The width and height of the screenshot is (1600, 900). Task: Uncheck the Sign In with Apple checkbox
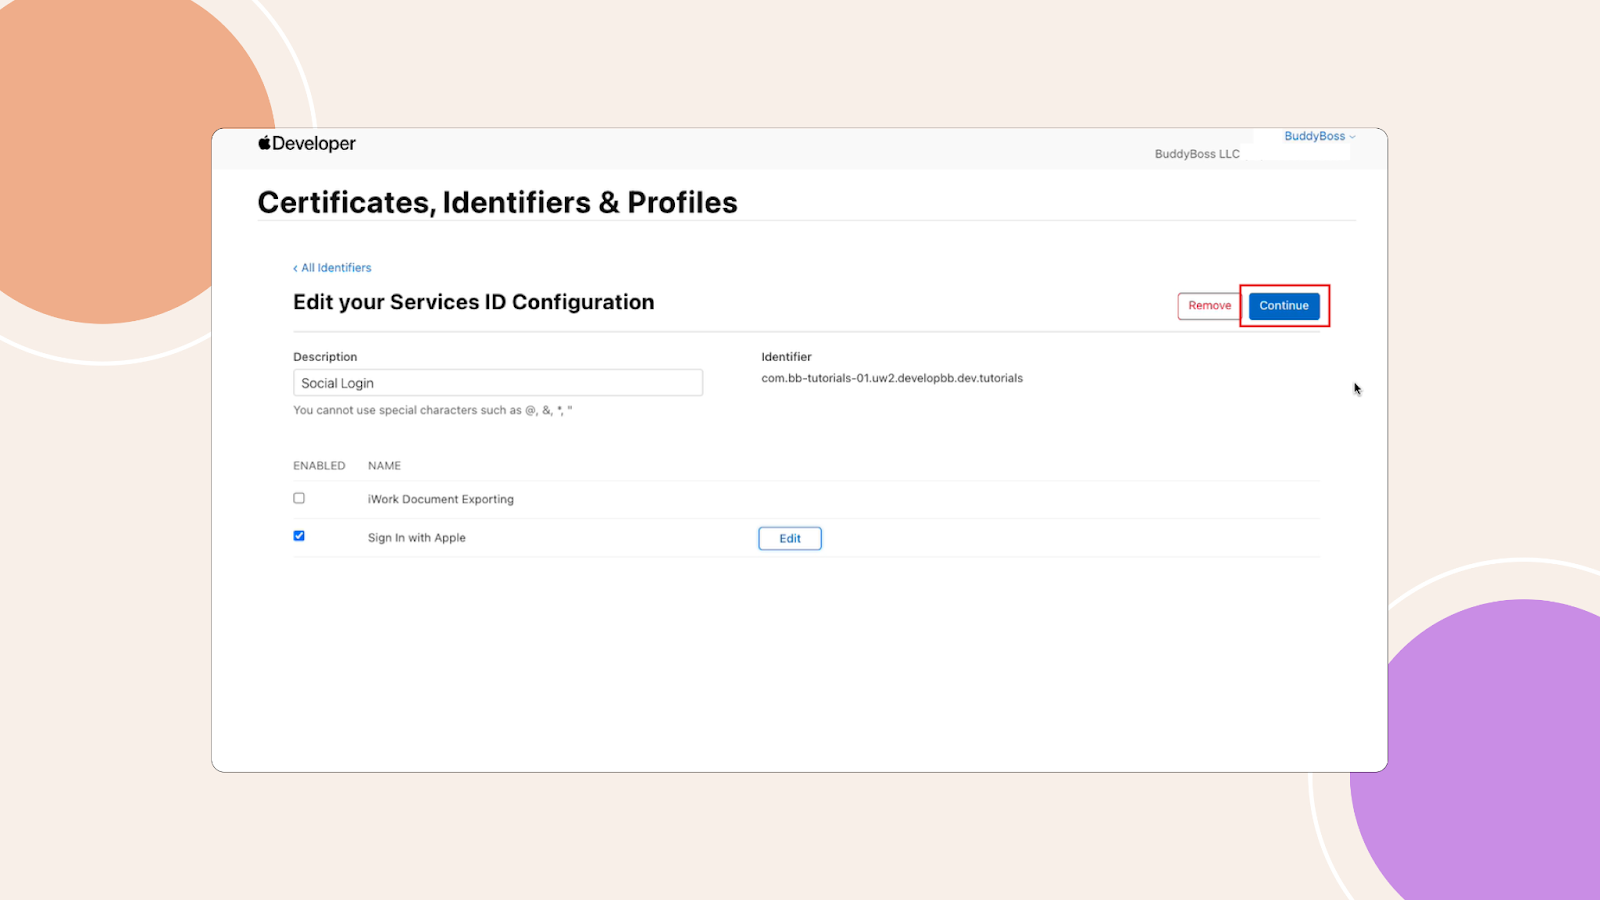click(x=299, y=536)
